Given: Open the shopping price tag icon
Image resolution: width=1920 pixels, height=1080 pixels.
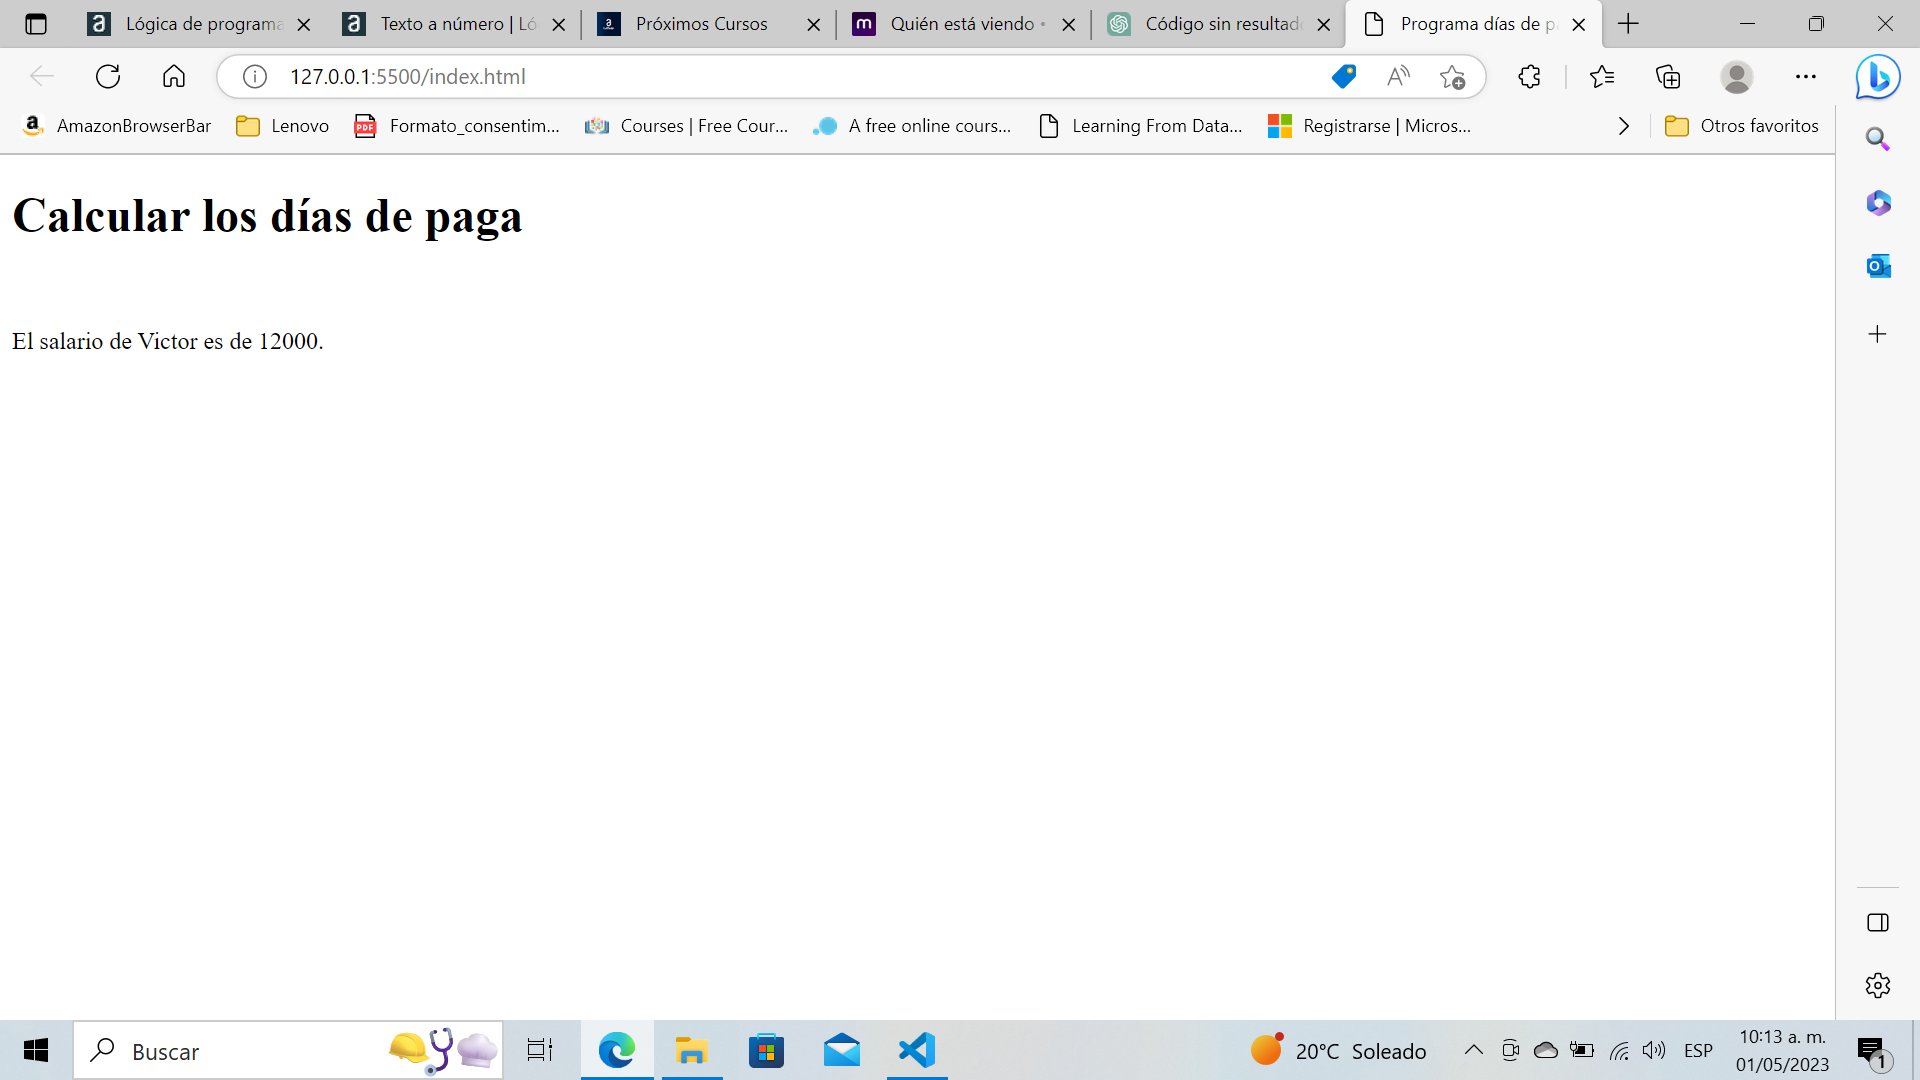Looking at the screenshot, I should [1344, 77].
